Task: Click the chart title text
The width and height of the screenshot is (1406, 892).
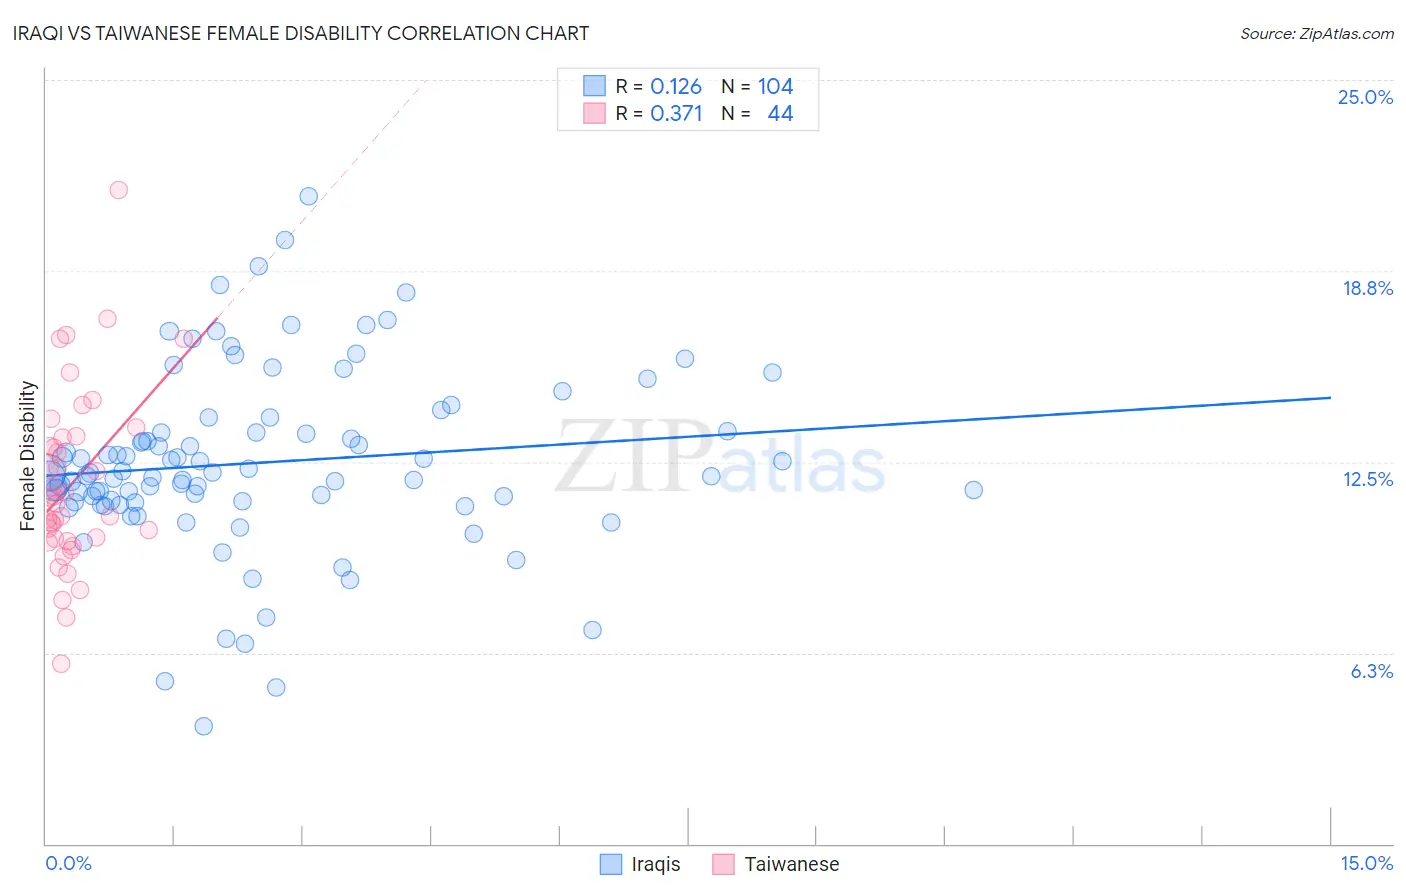Action: click(300, 33)
